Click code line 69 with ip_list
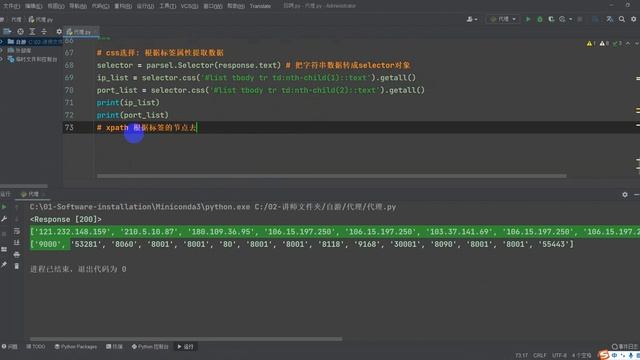Viewport: 640px width, 360px height. click(256, 78)
